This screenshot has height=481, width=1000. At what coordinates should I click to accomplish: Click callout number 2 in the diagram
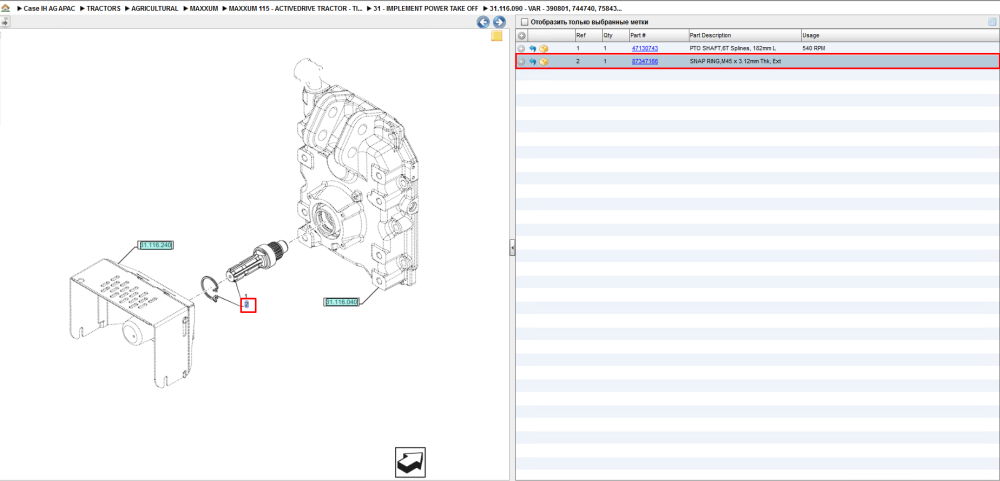pos(247,305)
